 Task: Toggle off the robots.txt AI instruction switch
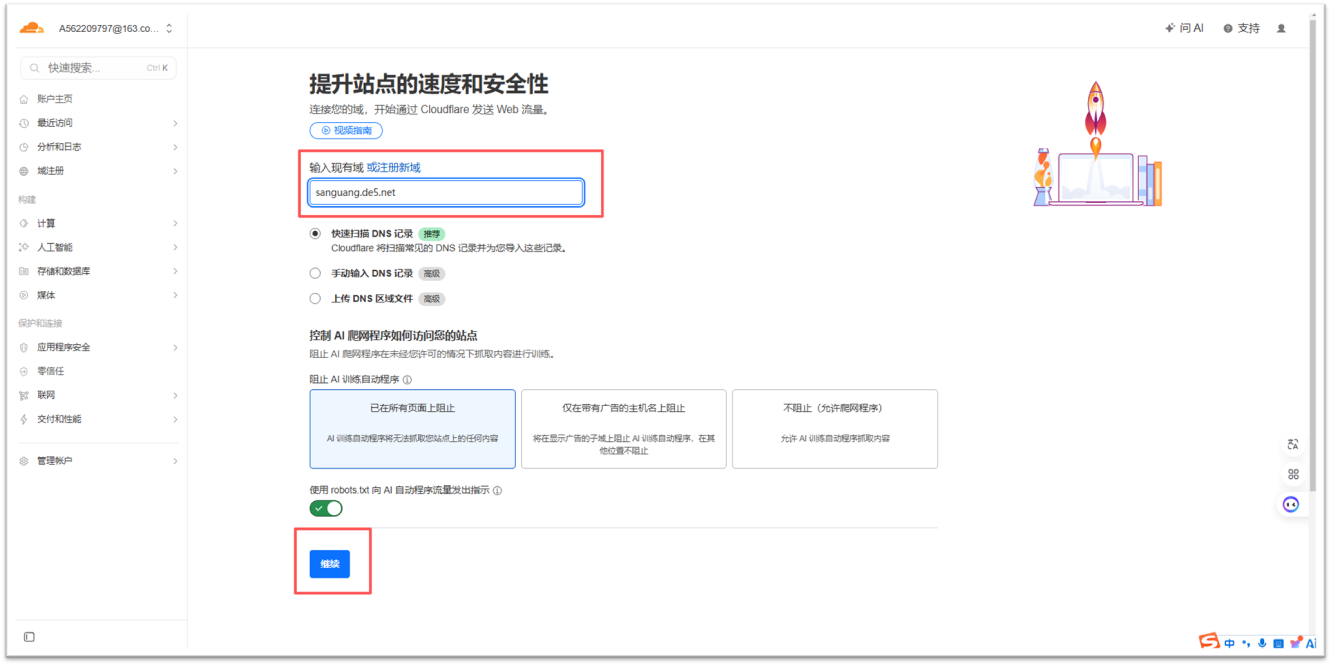pyautogui.click(x=326, y=508)
